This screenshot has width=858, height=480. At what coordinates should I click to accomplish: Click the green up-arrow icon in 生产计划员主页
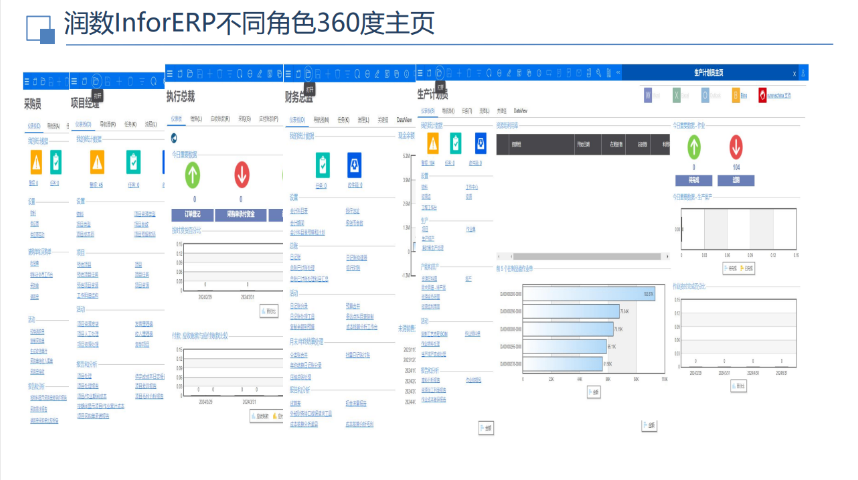click(x=692, y=147)
